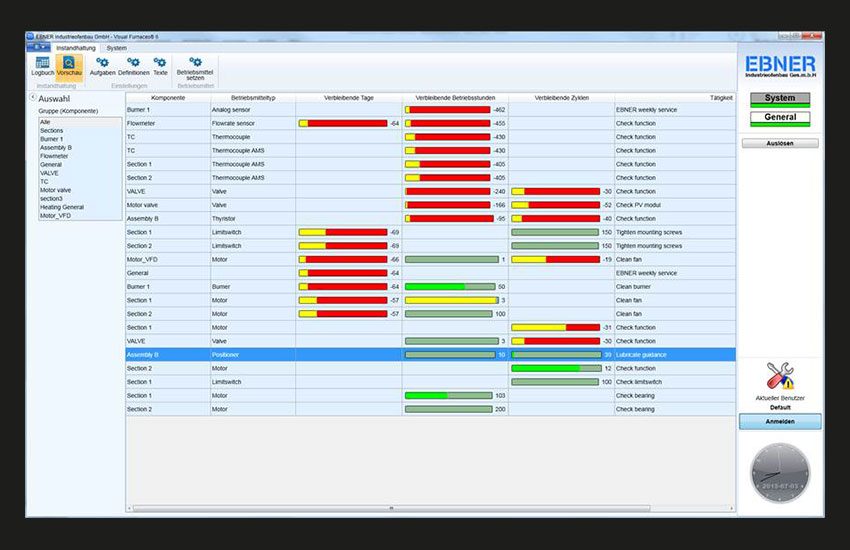The image size is (850, 550).
Task: Select the 'Analog sensor' cell
Action: [253, 110]
